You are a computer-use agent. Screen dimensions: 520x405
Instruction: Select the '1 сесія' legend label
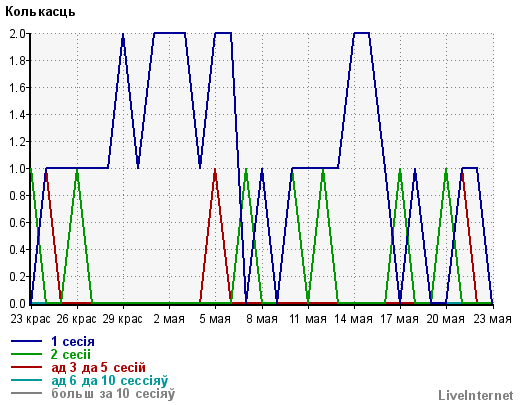coord(73,341)
